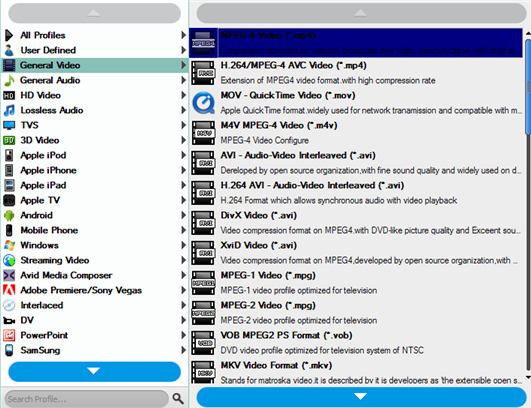Click the TVS monitor icon
Viewport: 531px width, 408px height.
point(9,125)
